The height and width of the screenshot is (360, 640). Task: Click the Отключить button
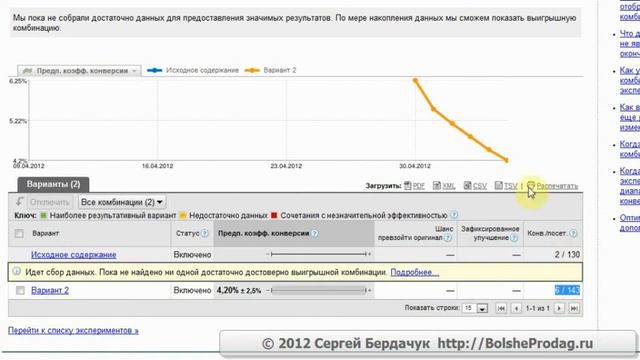(50, 202)
